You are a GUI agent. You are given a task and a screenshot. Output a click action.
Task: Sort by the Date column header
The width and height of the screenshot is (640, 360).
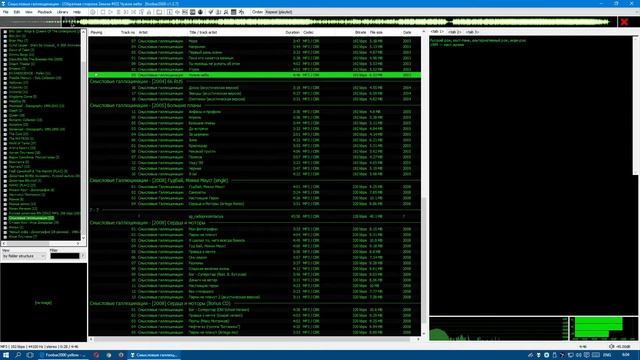click(407, 32)
